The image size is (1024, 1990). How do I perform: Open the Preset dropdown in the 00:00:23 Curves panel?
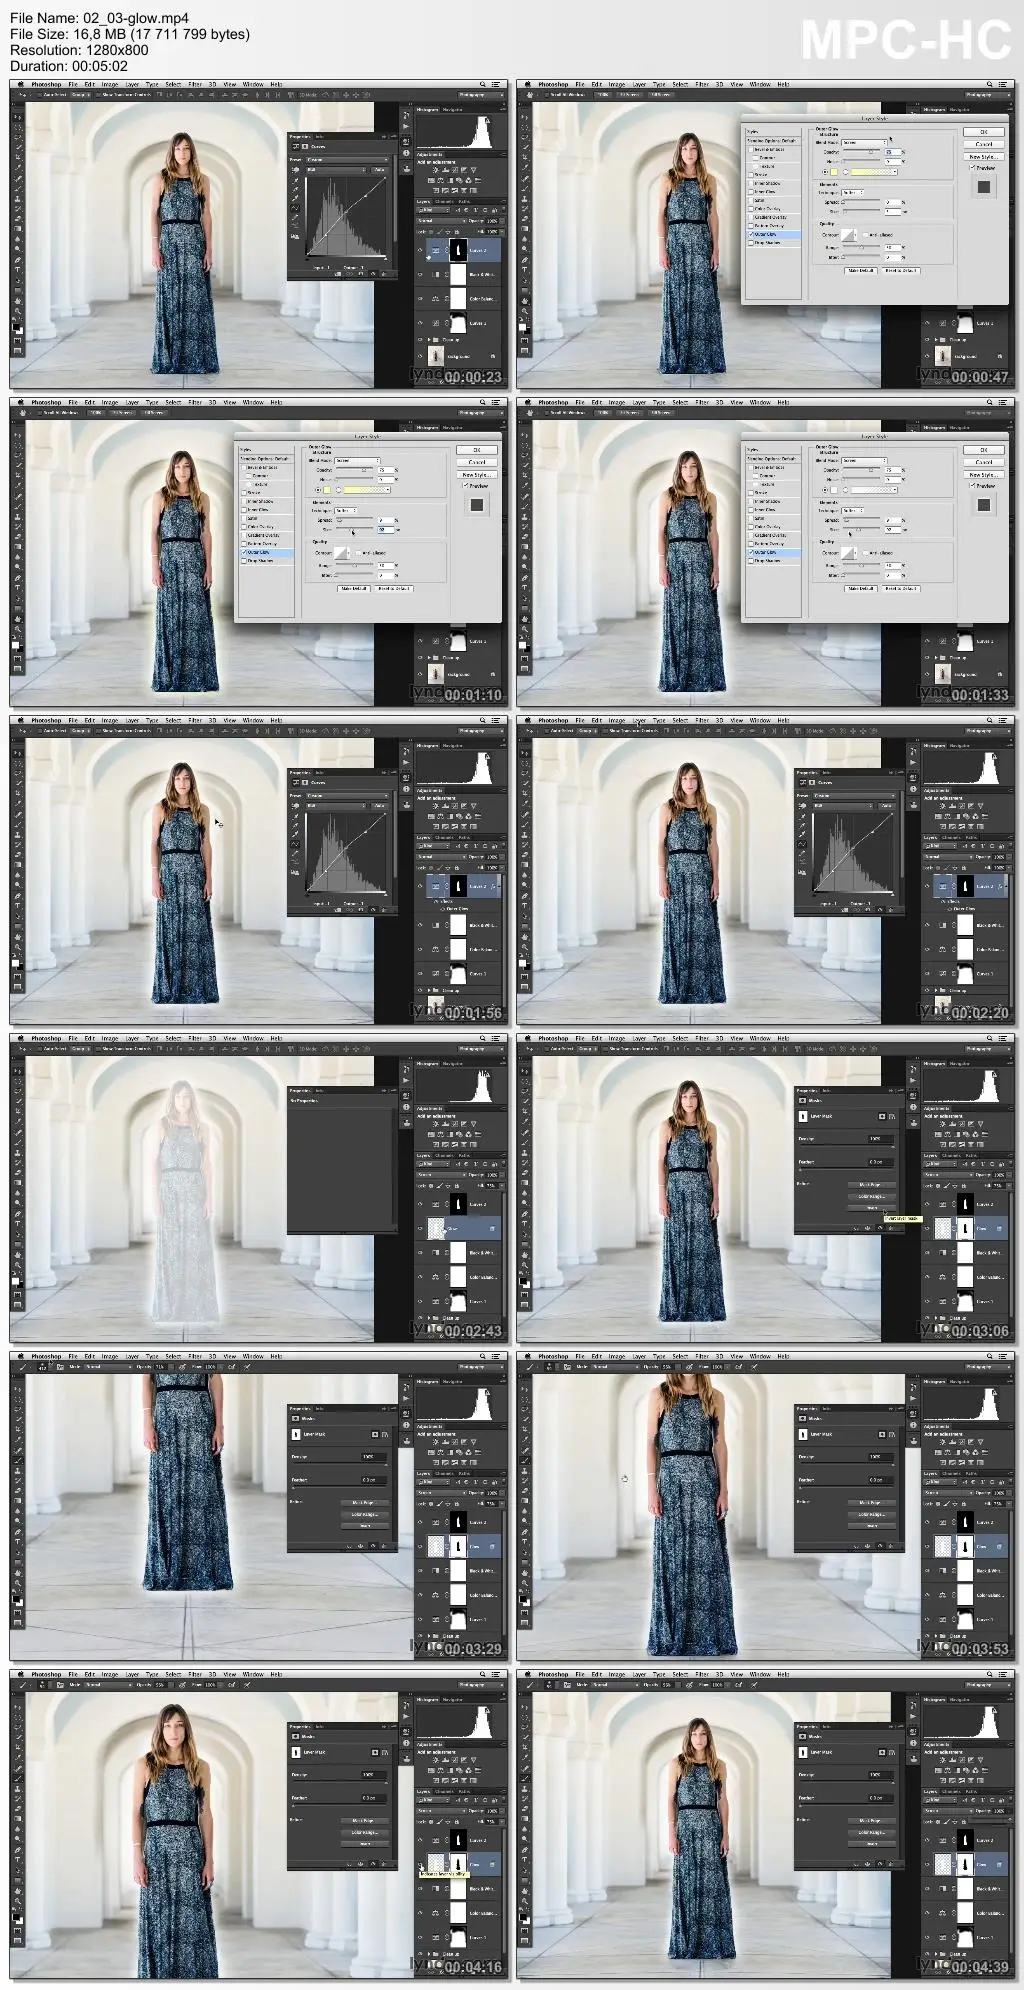pyautogui.click(x=347, y=159)
